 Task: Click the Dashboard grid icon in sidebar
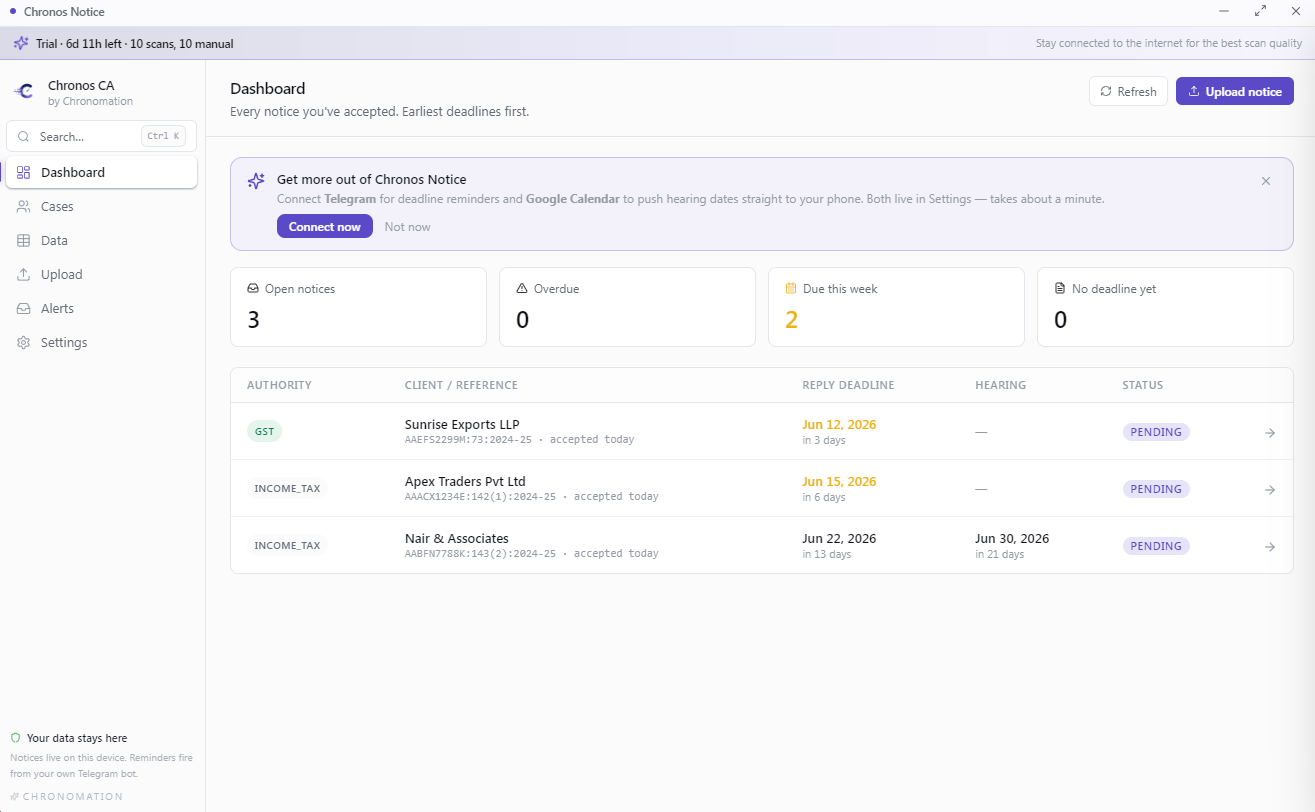(x=23, y=172)
